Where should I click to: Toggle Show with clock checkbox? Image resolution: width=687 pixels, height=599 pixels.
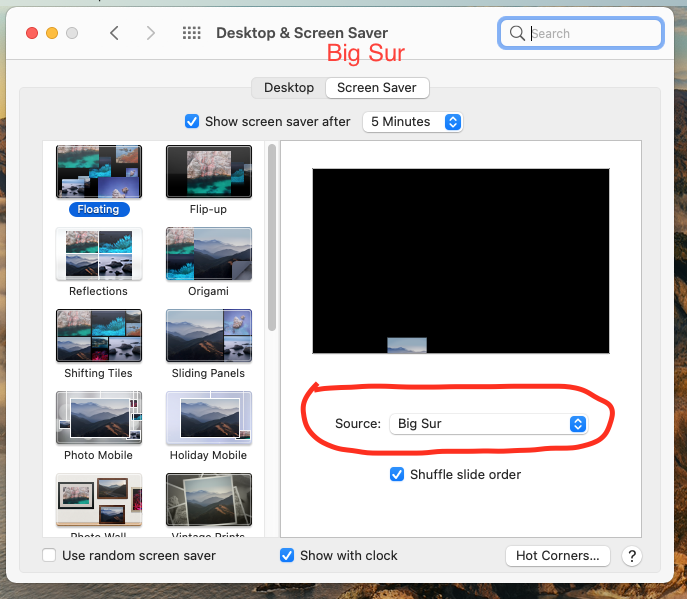[x=287, y=555]
